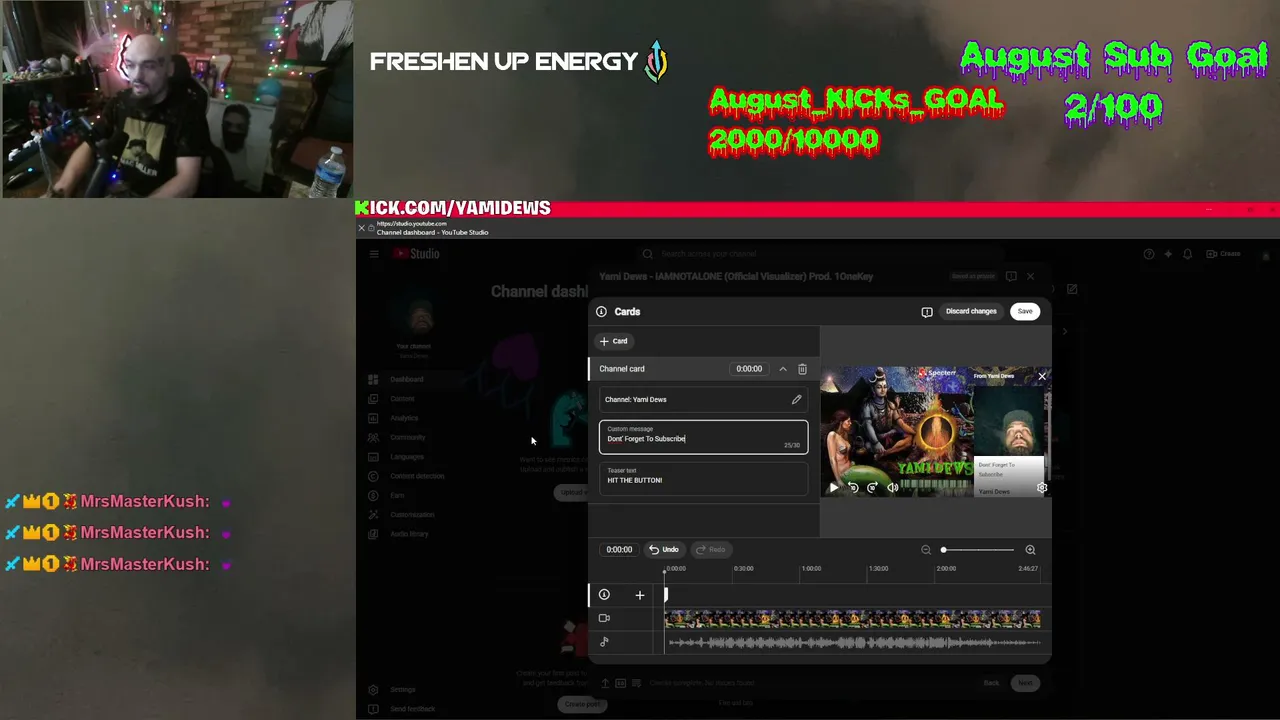
Task: Click the timeline current time field
Action: pos(619,550)
